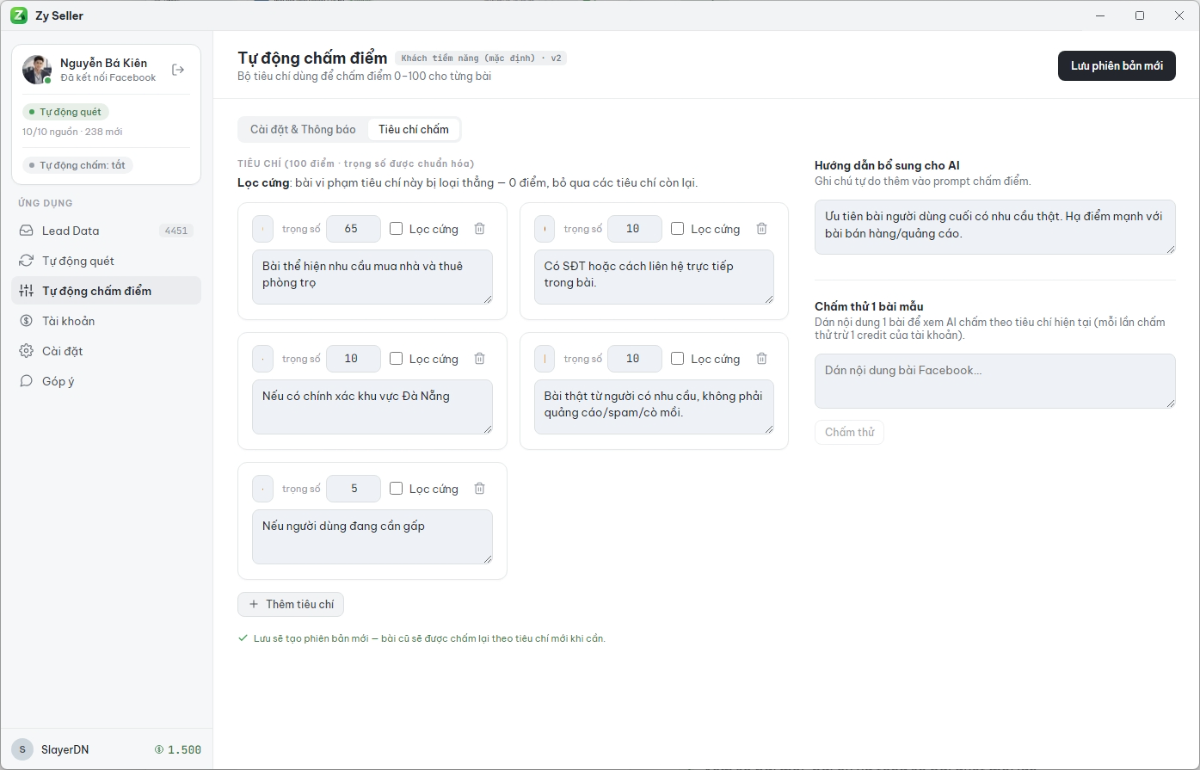Select the Tiêu chí chấm tab
Image resolution: width=1200 pixels, height=770 pixels.
414,129
